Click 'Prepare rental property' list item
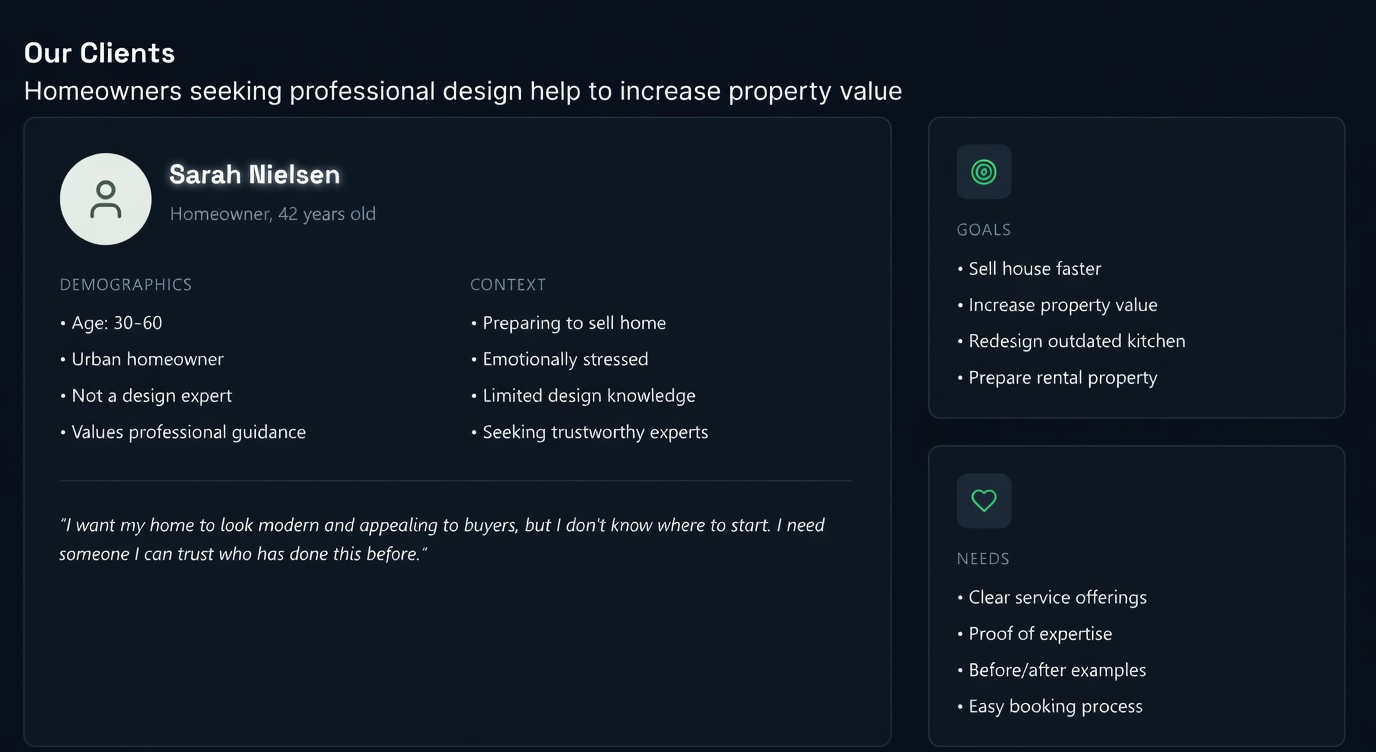This screenshot has height=752, width=1376. (x=1063, y=378)
